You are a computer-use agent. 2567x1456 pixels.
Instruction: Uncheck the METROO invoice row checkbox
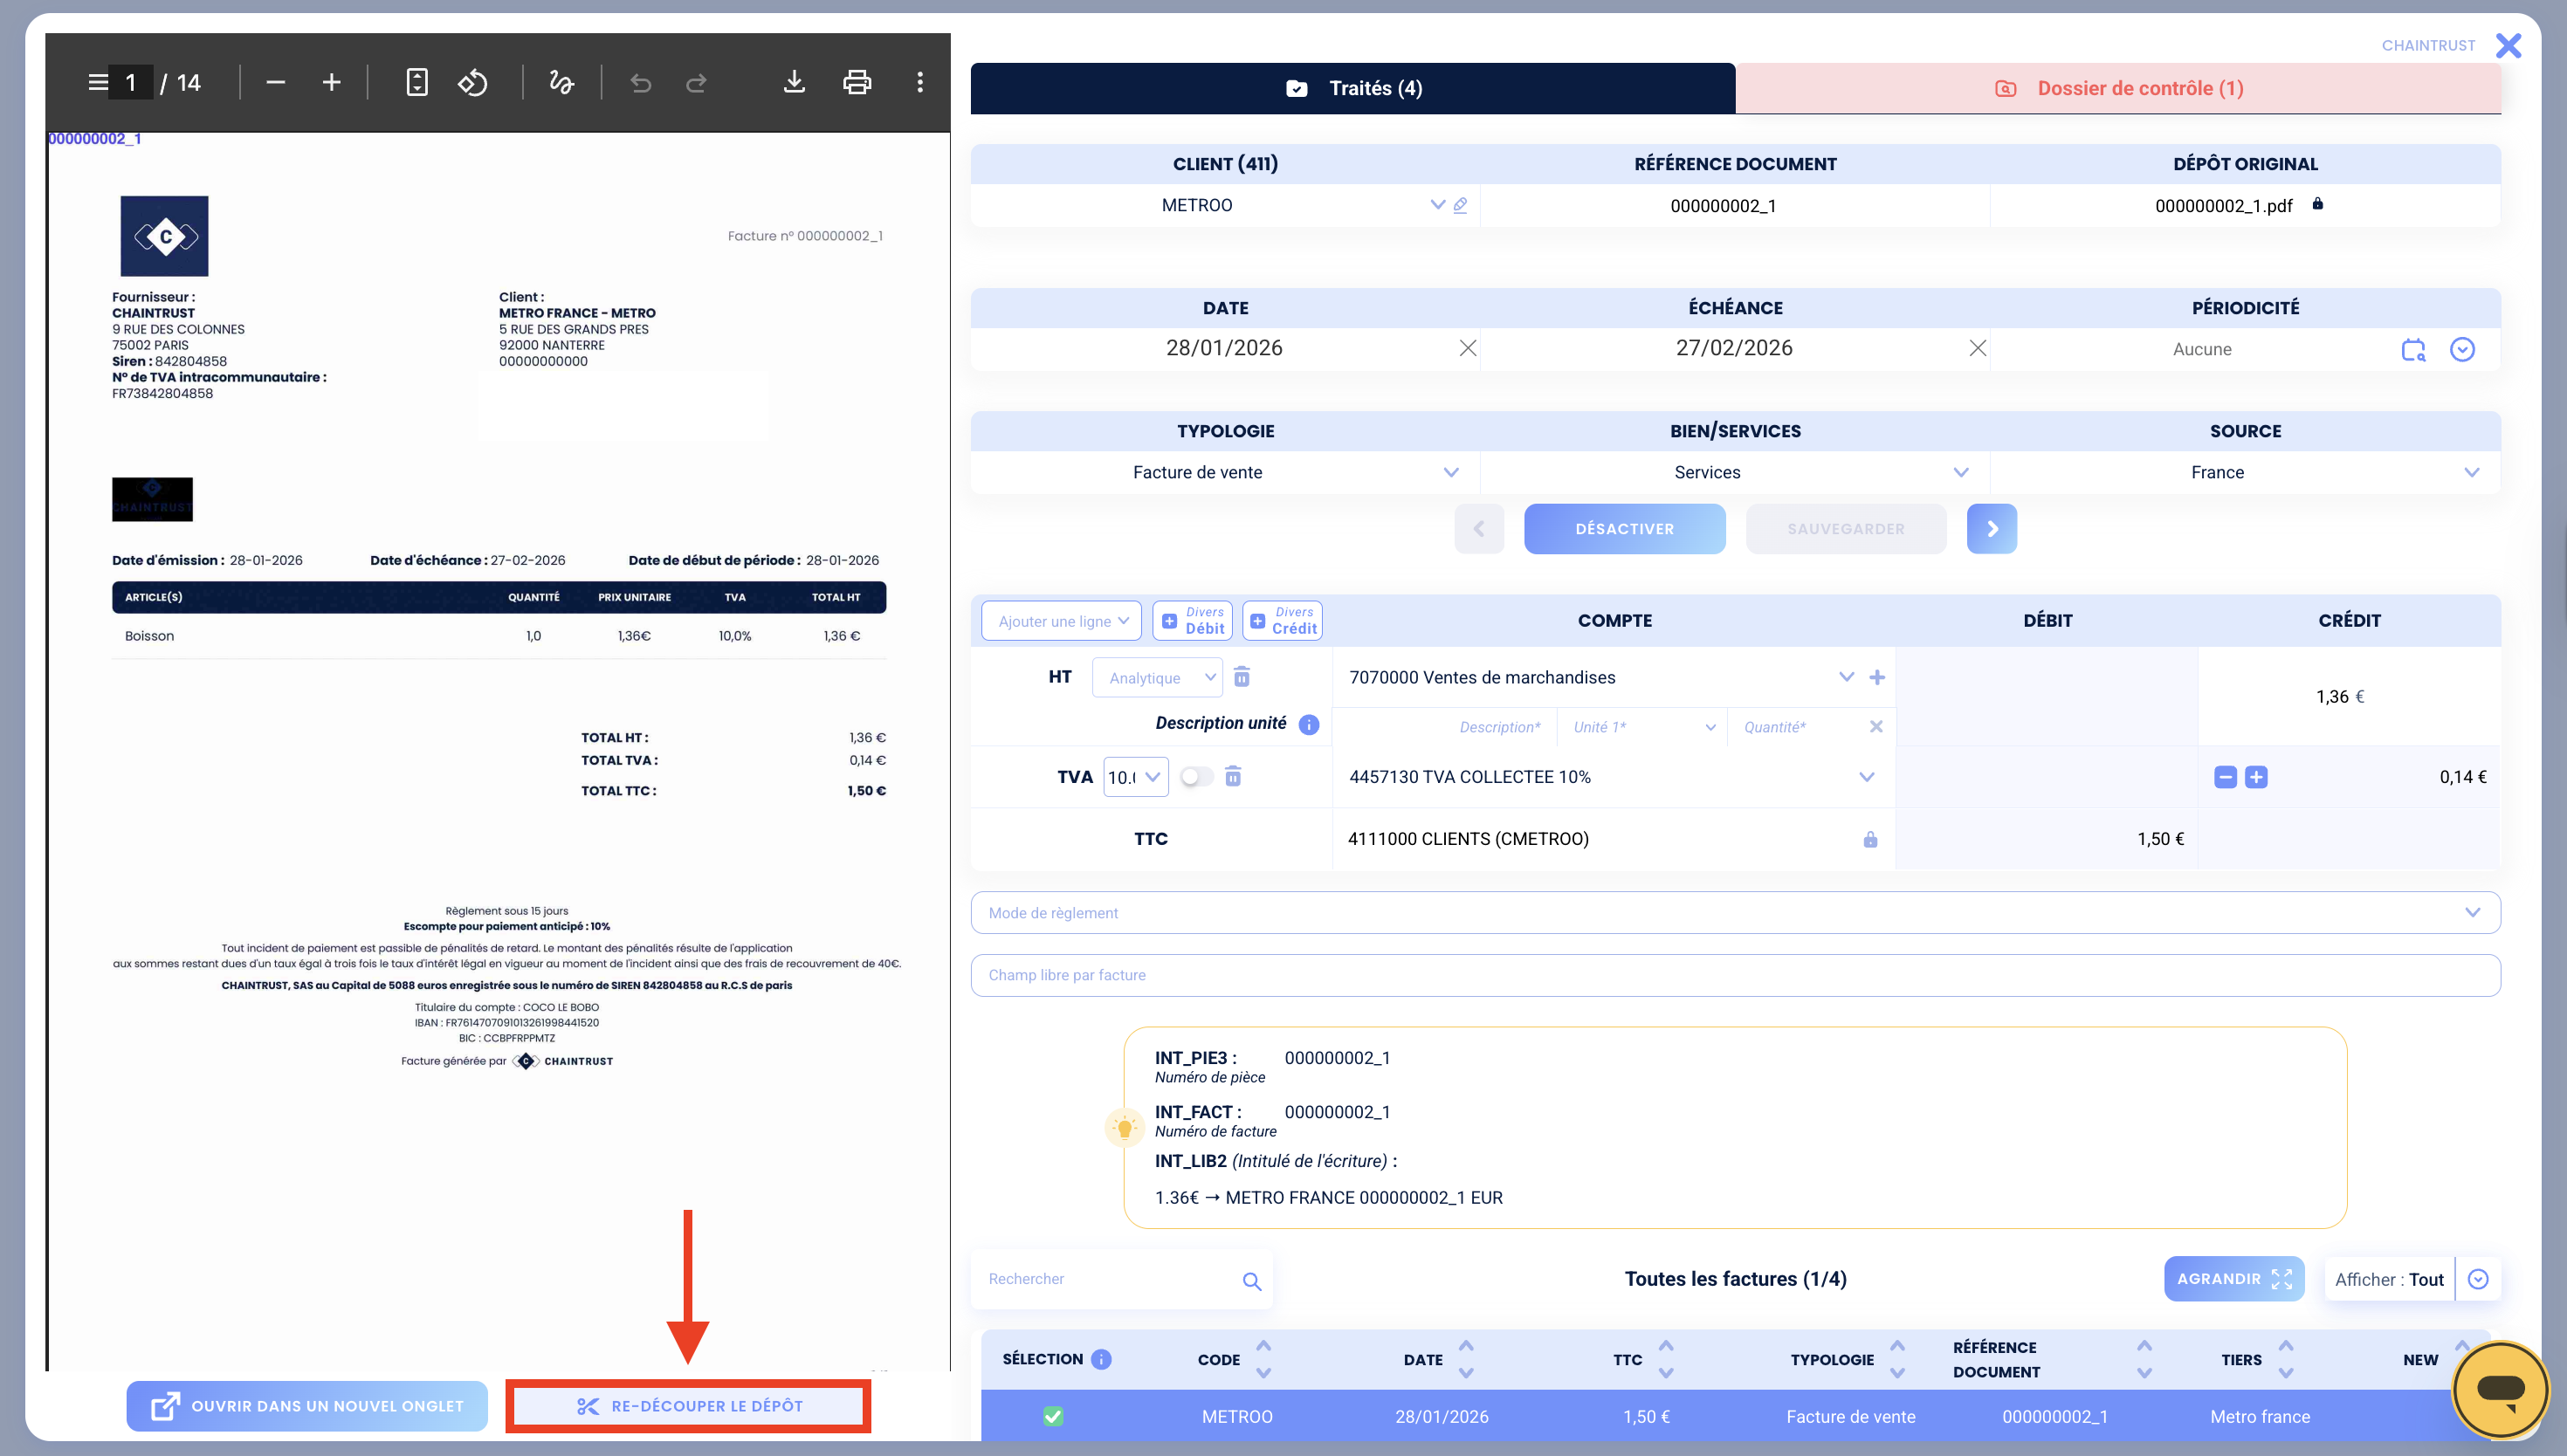[x=1053, y=1416]
